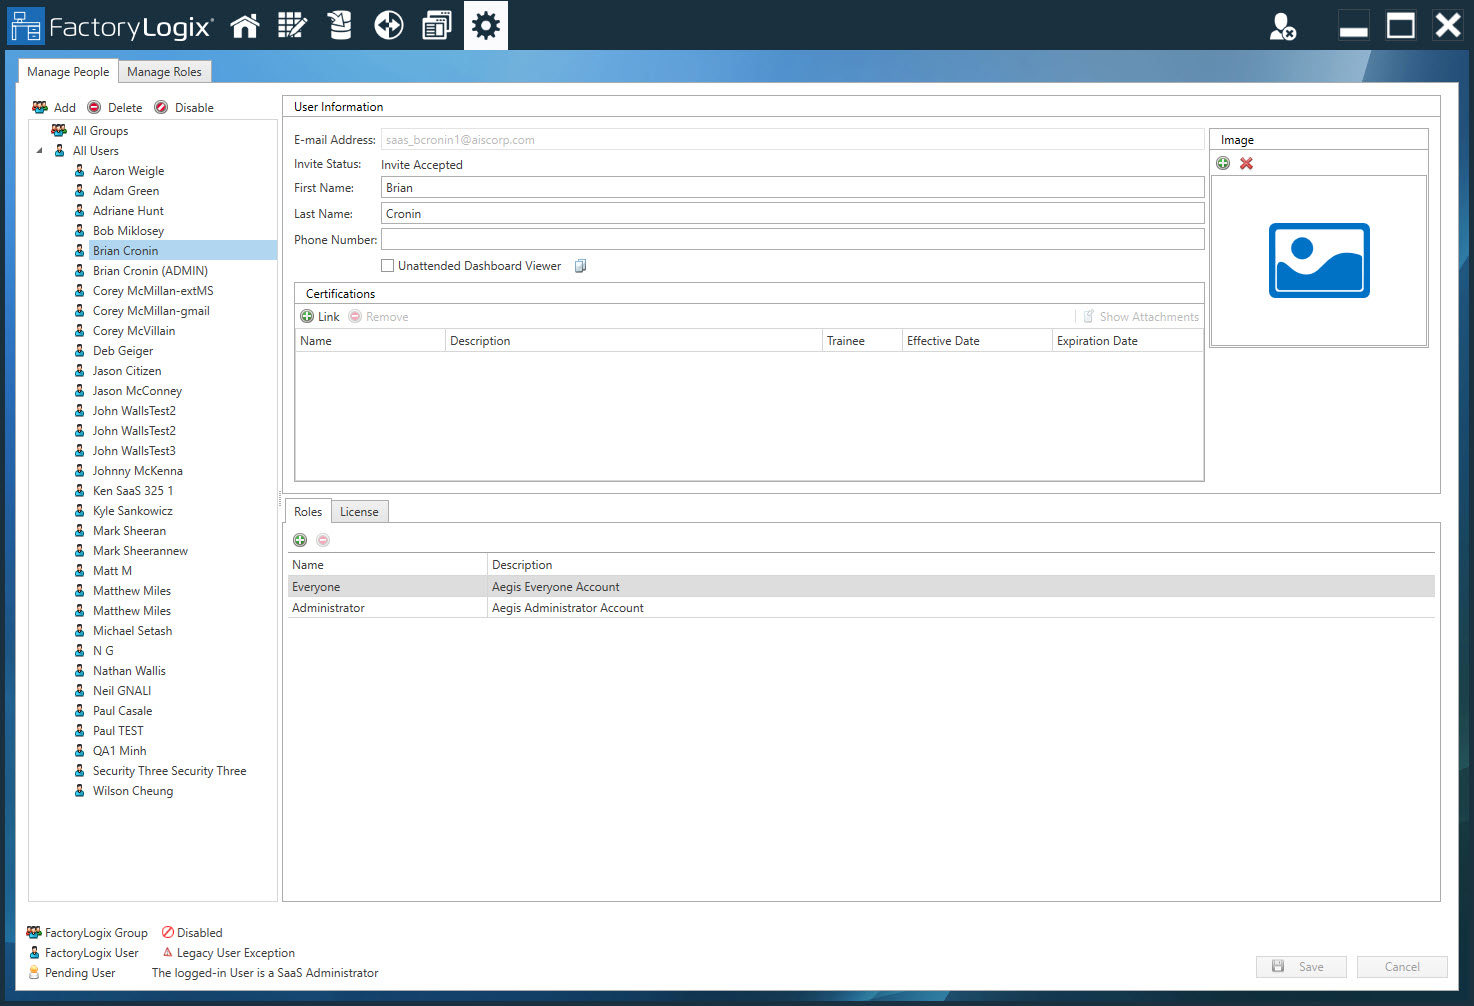Switch to Manage Roles tab
Viewport: 1474px width, 1006px height.
(x=164, y=72)
